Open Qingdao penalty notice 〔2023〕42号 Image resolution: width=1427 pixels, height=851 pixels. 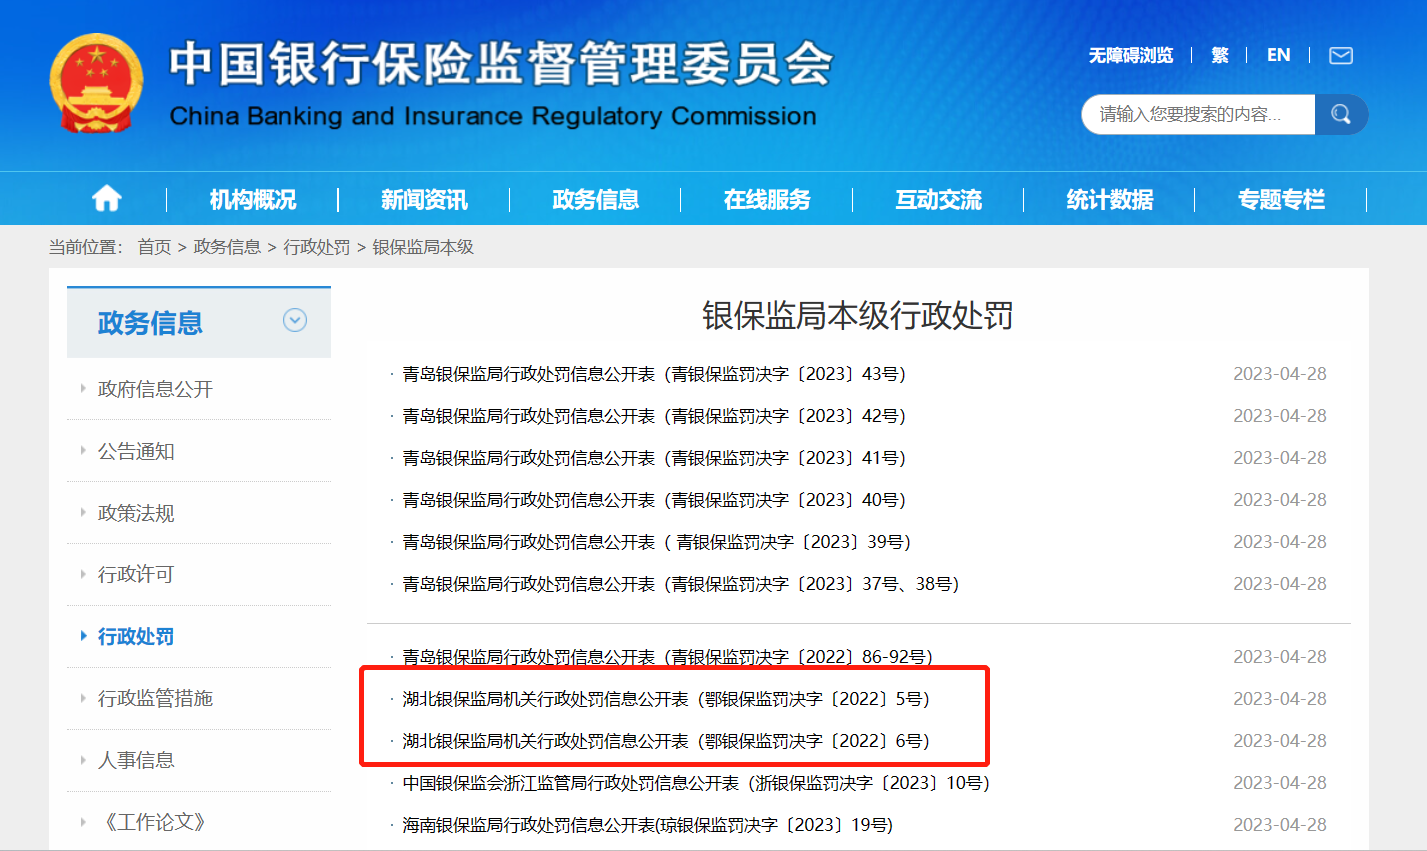point(654,416)
